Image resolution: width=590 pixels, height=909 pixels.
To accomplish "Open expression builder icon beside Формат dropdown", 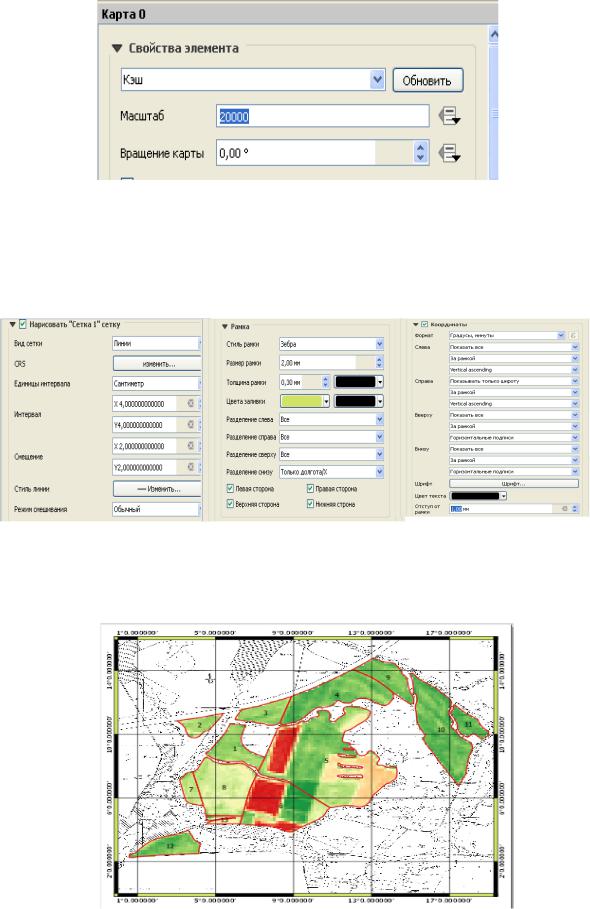I will coord(573,336).
